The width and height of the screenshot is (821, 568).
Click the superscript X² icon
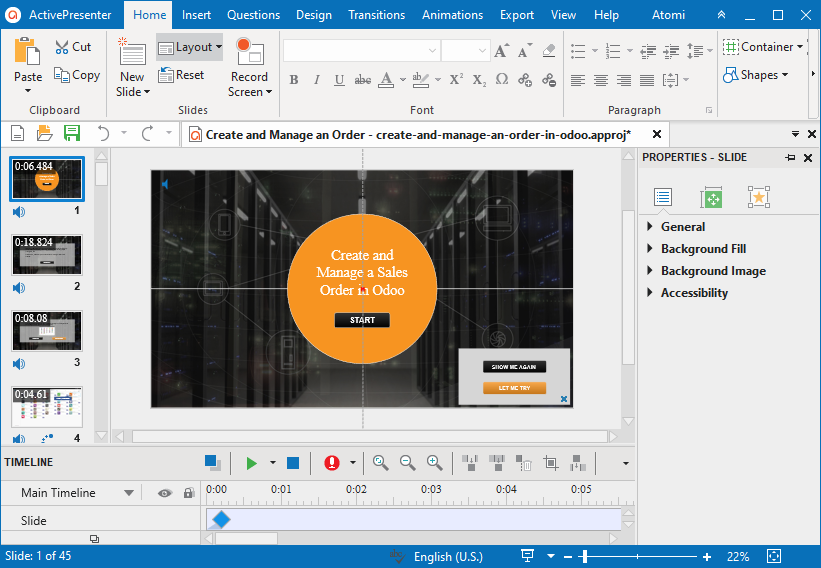(456, 80)
